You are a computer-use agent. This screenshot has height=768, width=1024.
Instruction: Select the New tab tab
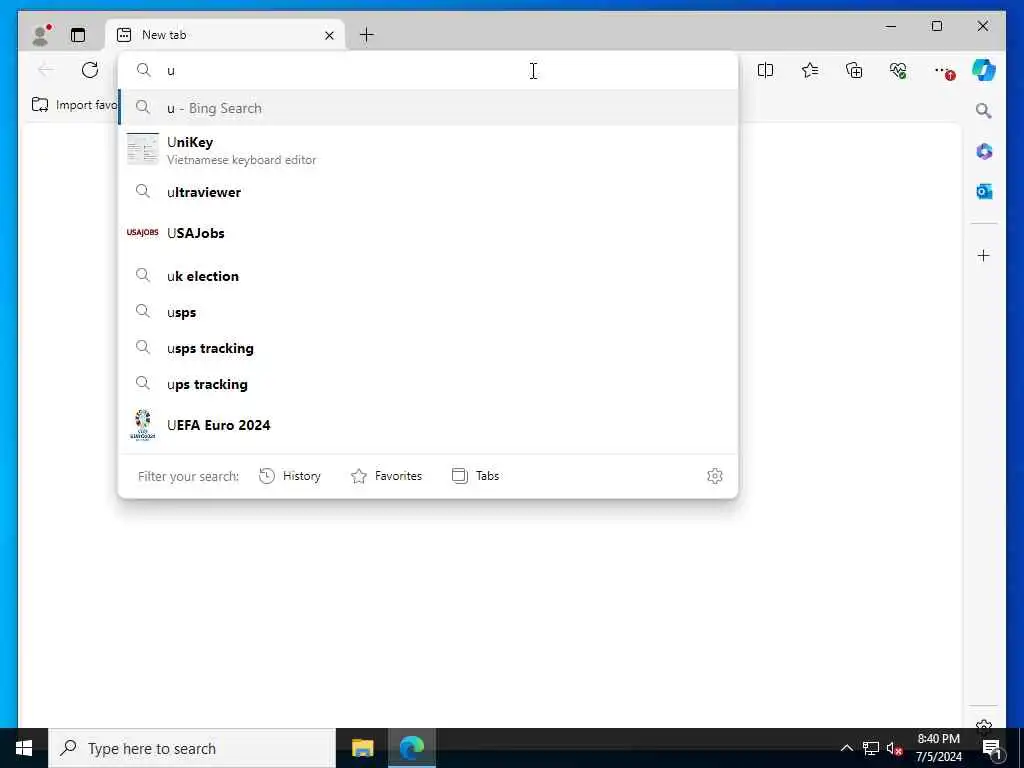coord(225,35)
